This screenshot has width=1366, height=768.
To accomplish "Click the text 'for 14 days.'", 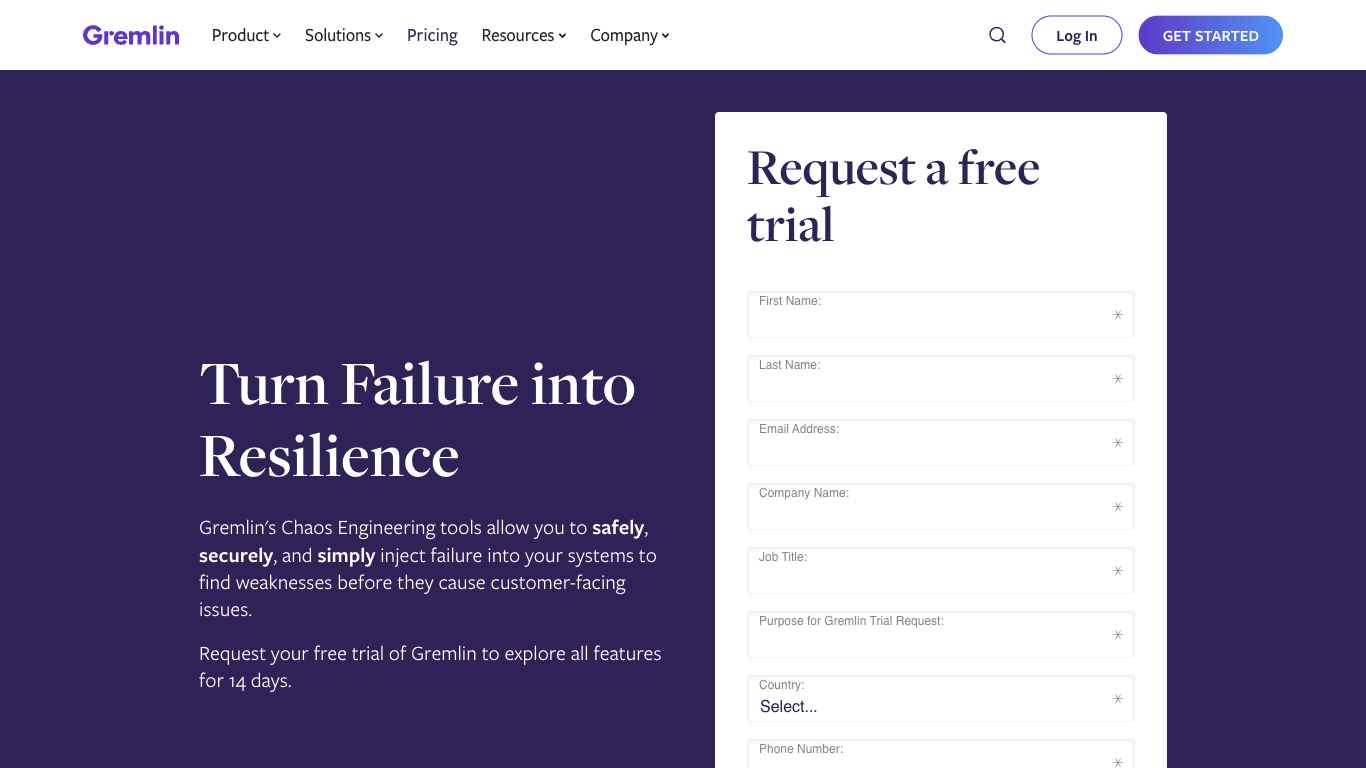I will tap(245, 681).
